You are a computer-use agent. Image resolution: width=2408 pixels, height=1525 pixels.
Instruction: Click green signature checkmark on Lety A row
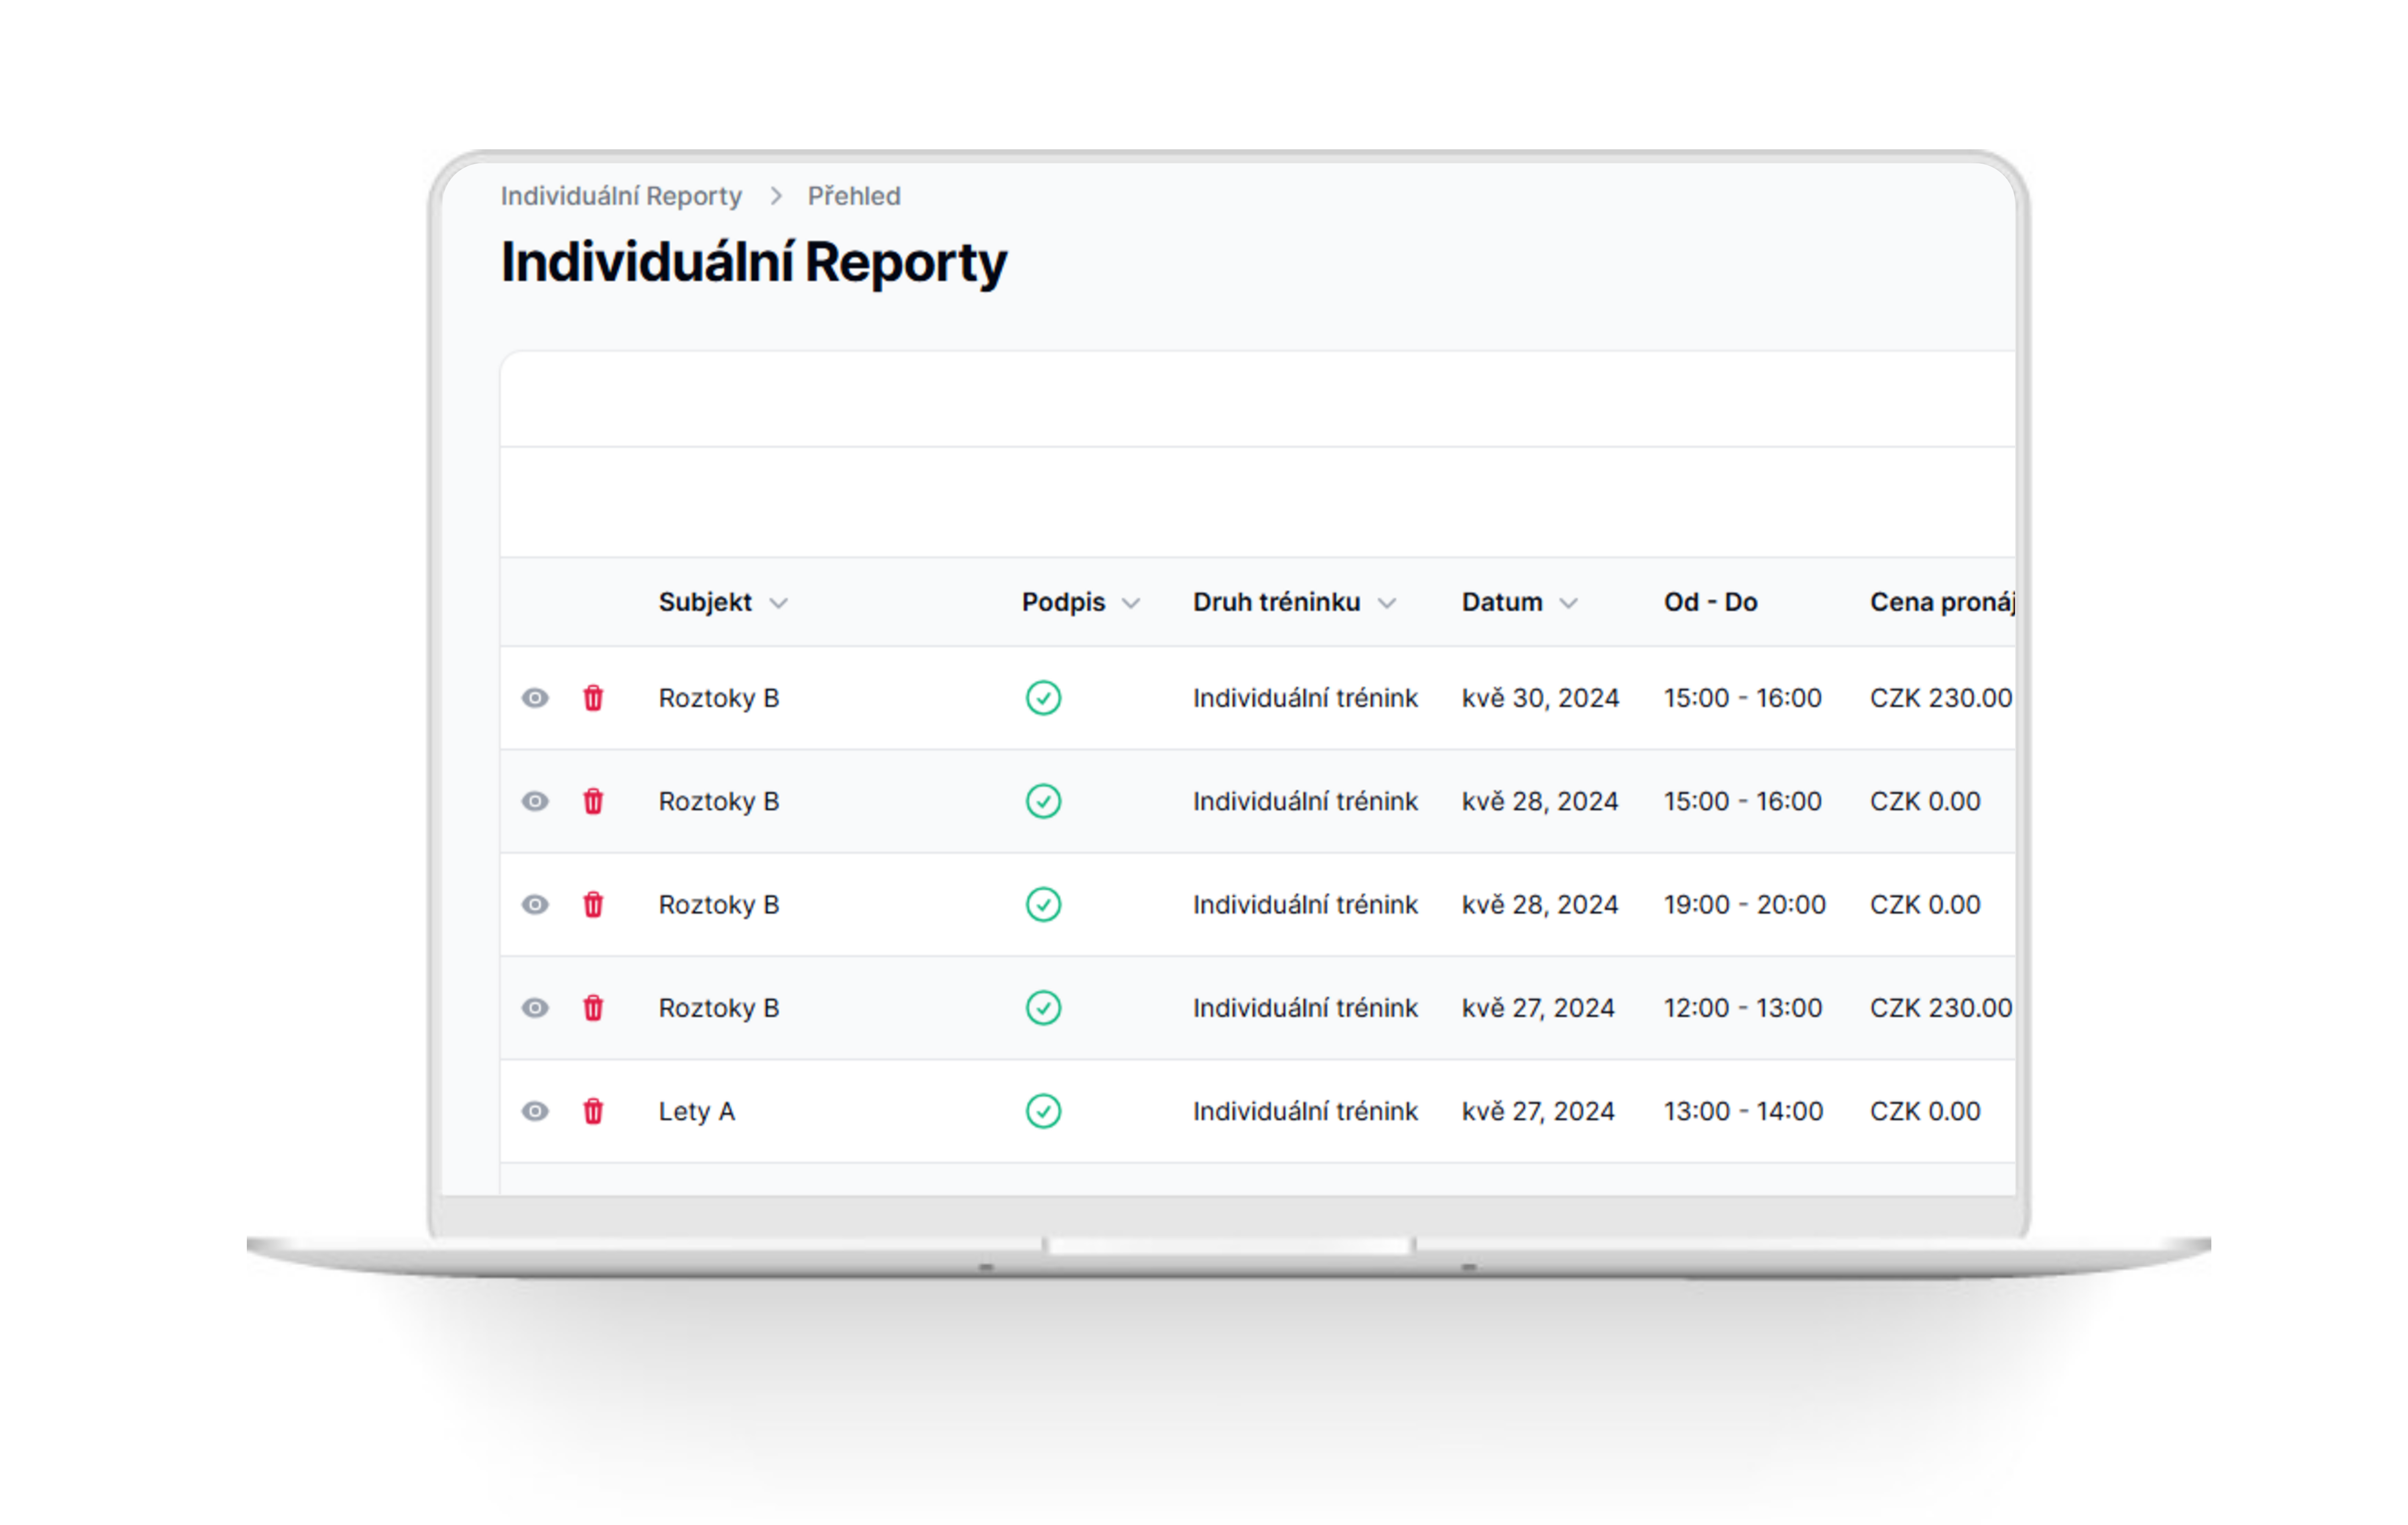1043,1111
